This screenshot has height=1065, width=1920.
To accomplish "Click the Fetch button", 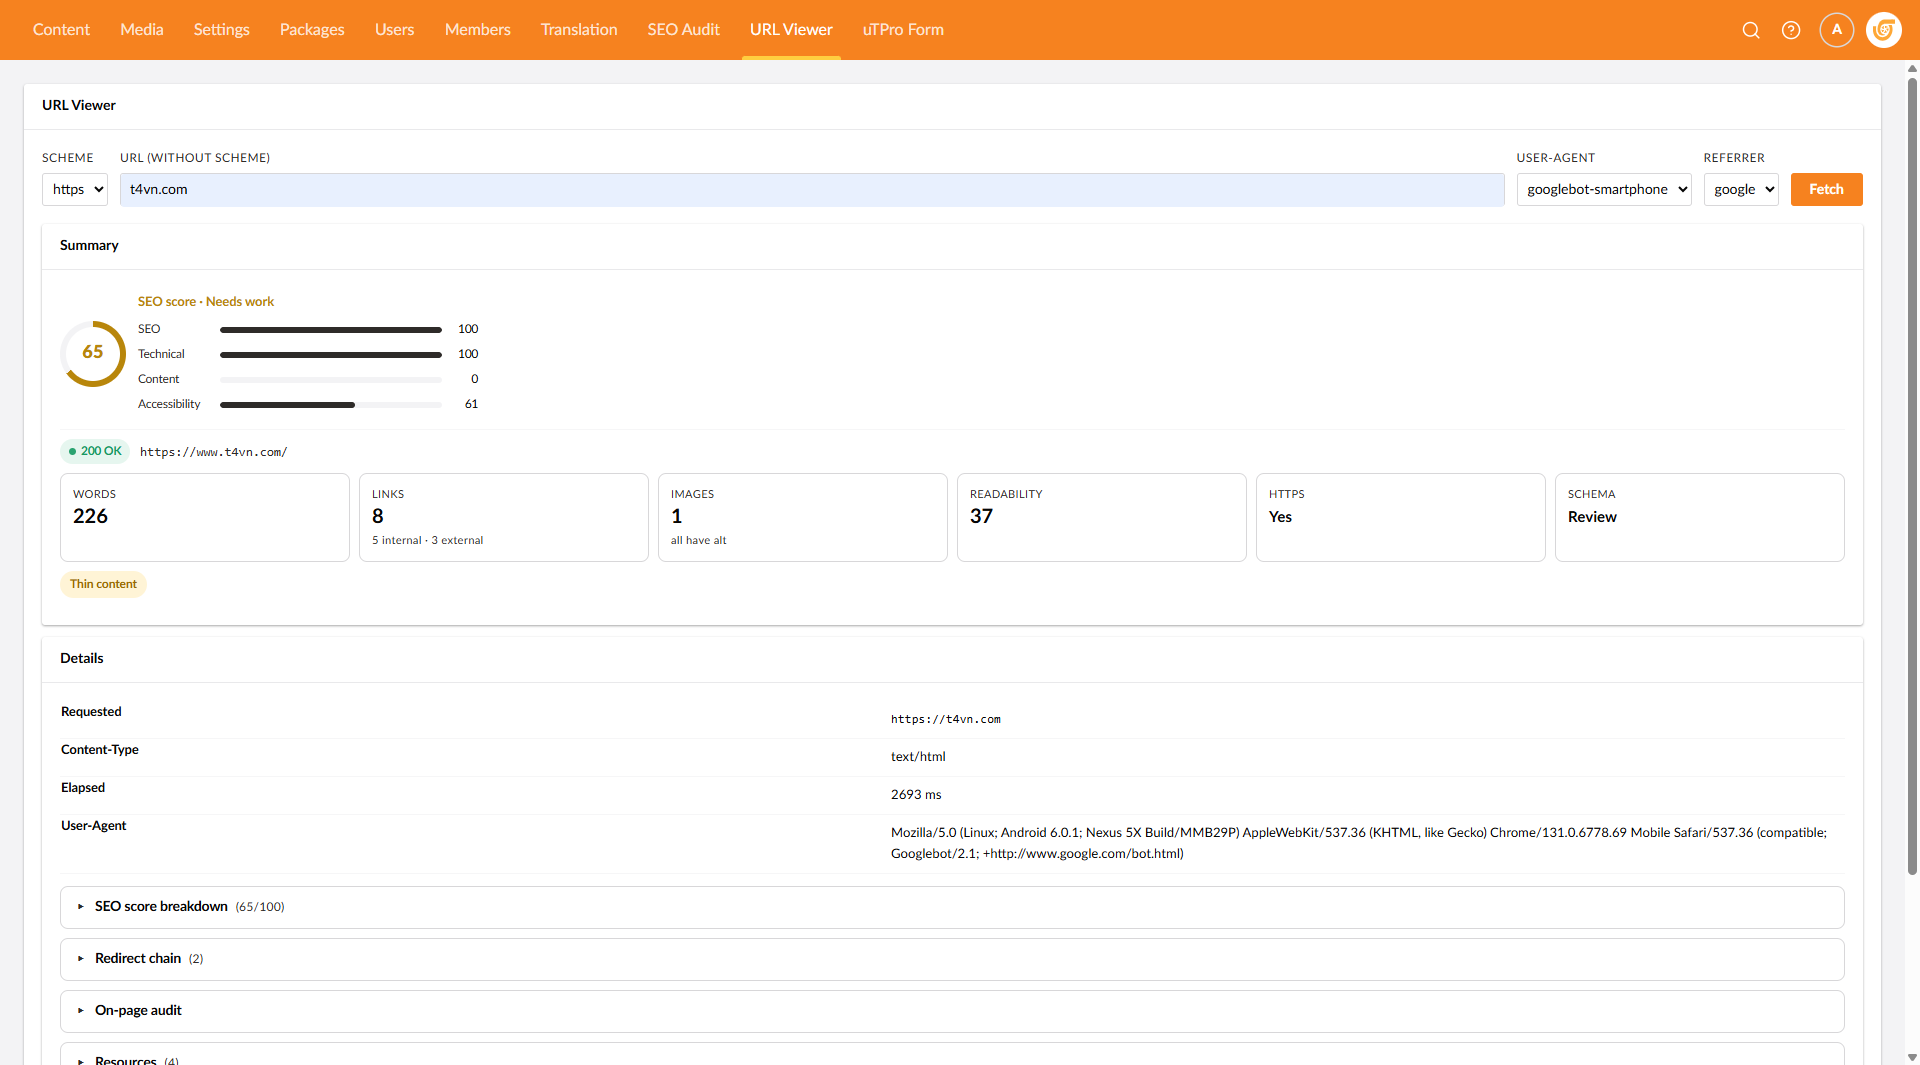I will pyautogui.click(x=1826, y=189).
